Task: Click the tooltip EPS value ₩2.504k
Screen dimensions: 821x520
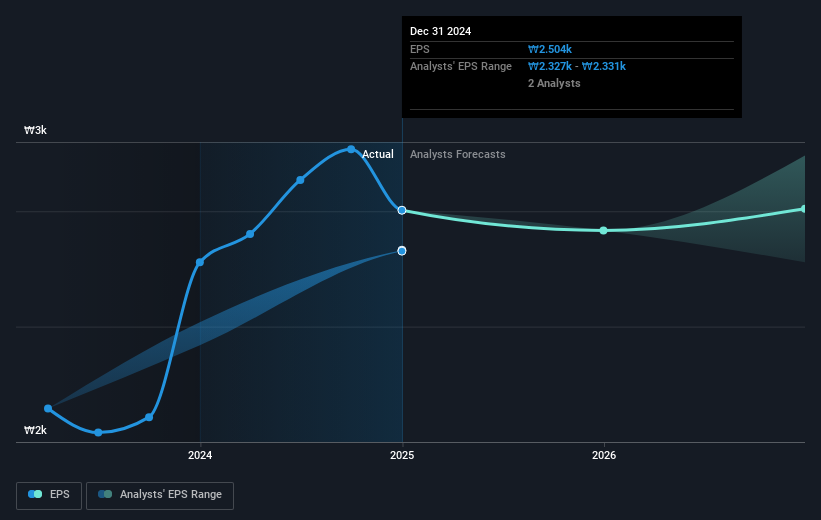Action: [550, 49]
